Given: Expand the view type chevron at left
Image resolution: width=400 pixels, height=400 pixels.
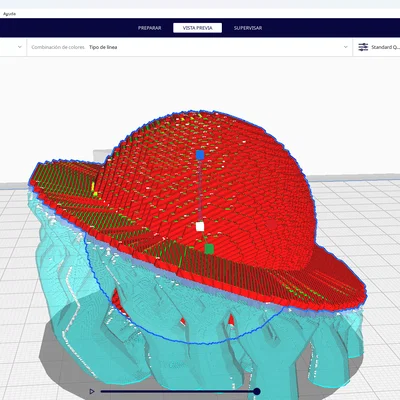Looking at the screenshot, I should 20,47.
